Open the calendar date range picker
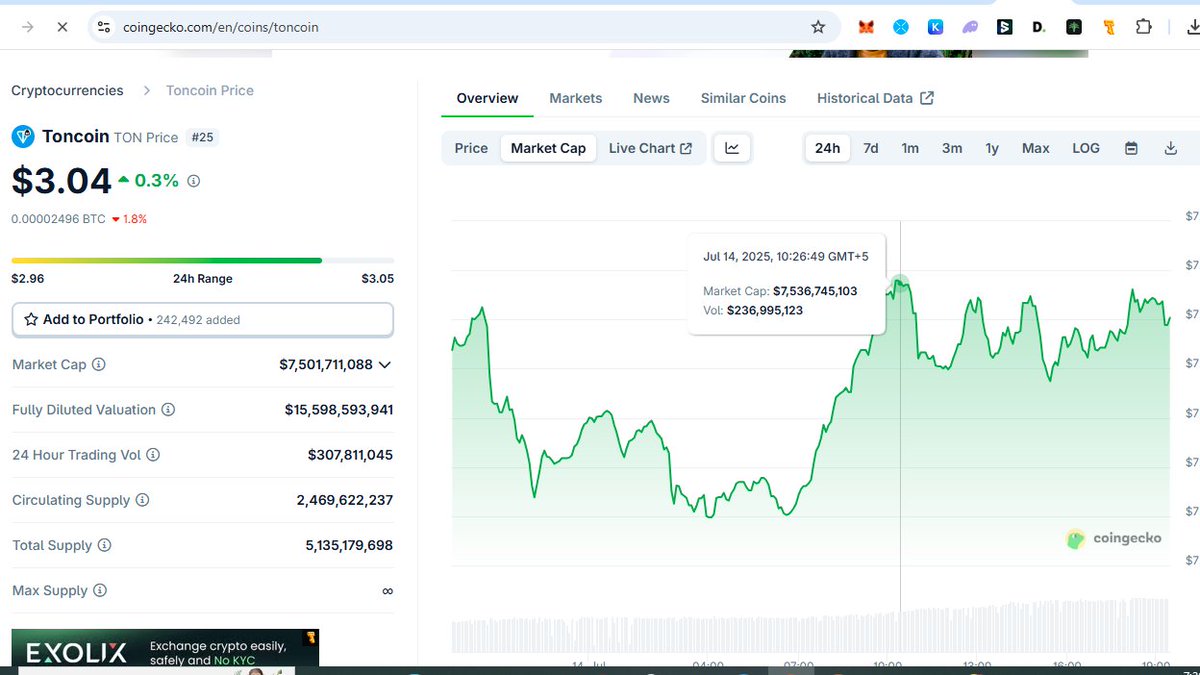 1131,148
